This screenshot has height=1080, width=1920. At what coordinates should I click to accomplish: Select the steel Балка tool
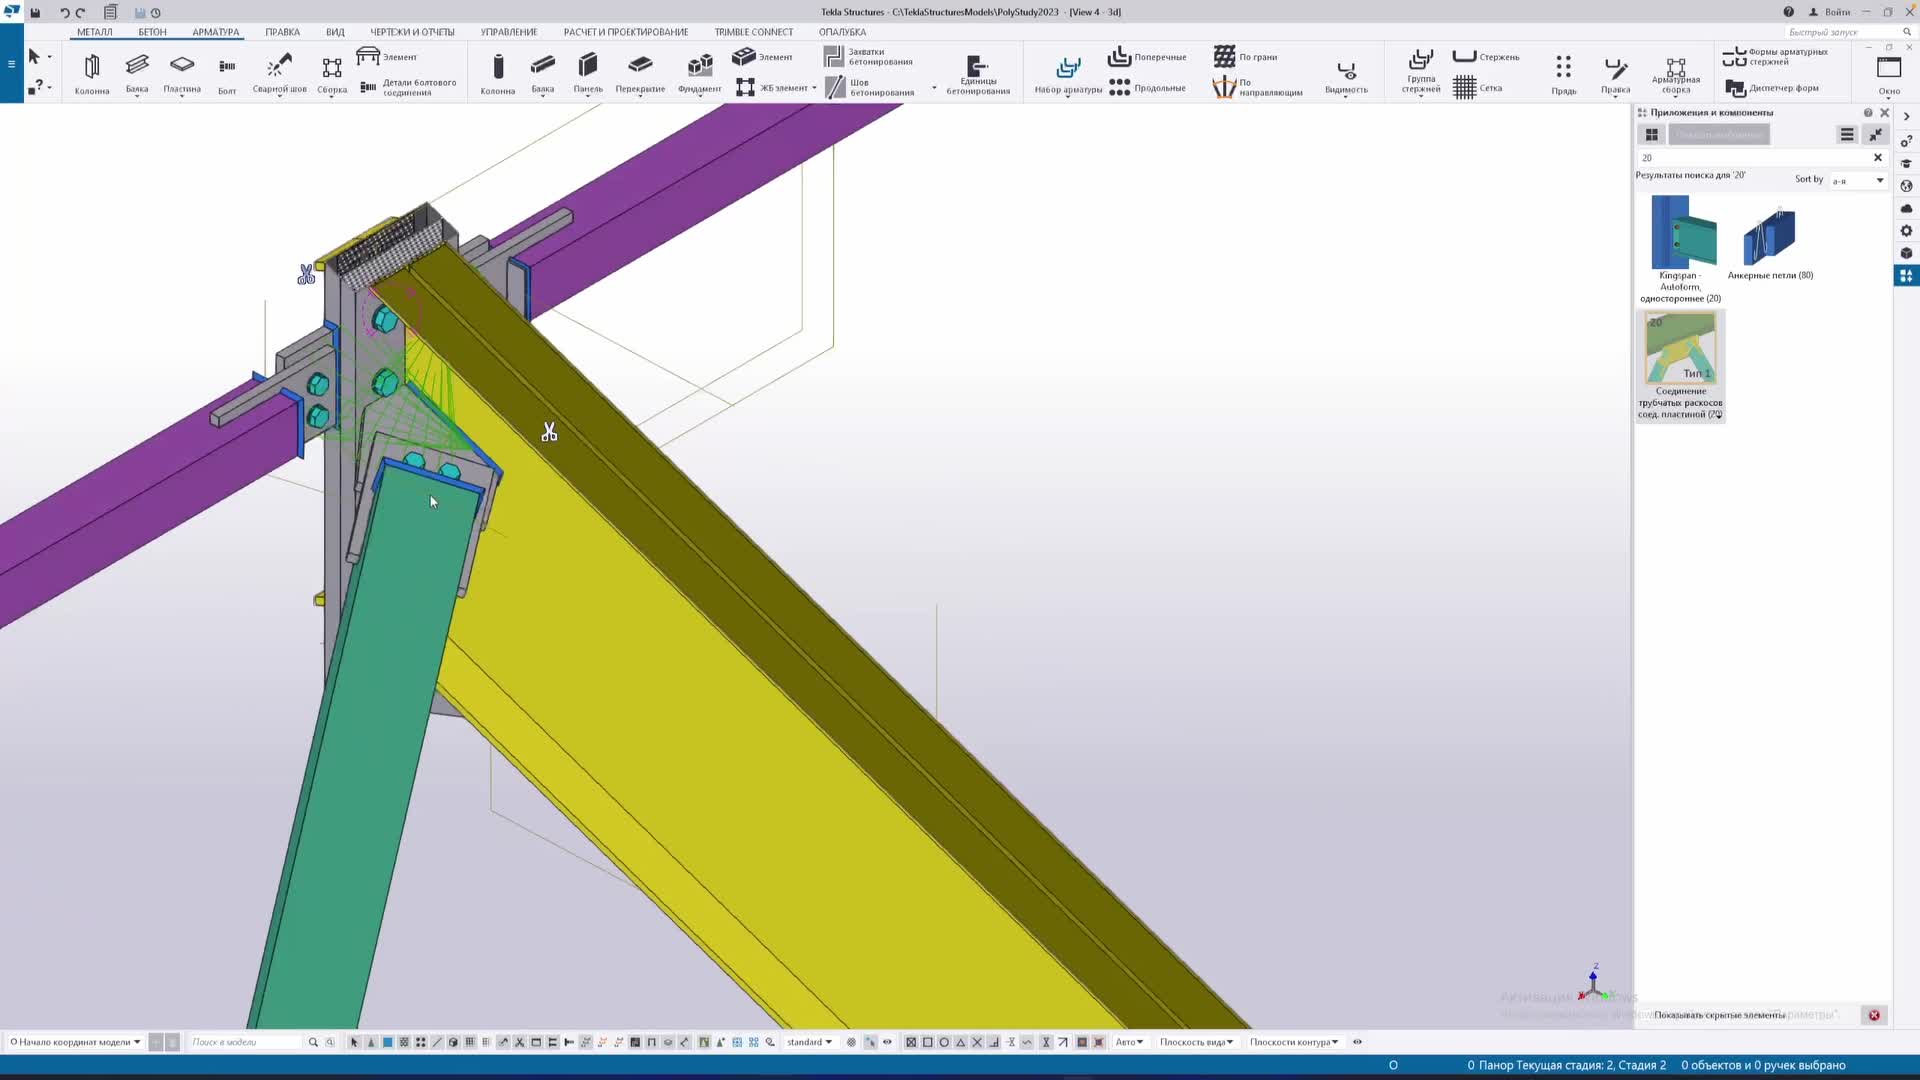pyautogui.click(x=137, y=74)
